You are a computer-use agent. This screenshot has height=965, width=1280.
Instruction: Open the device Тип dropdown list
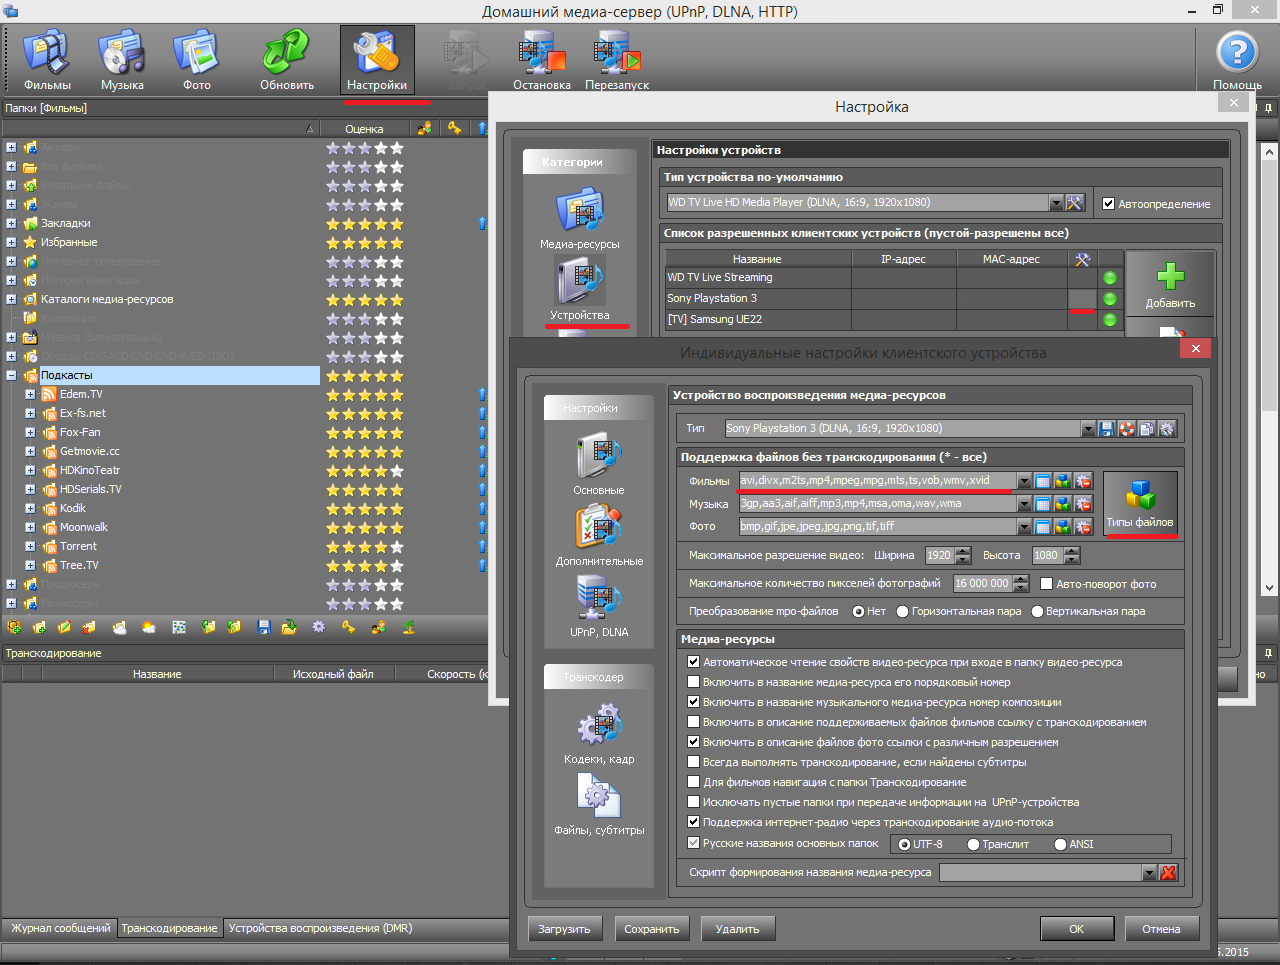[x=1088, y=429]
